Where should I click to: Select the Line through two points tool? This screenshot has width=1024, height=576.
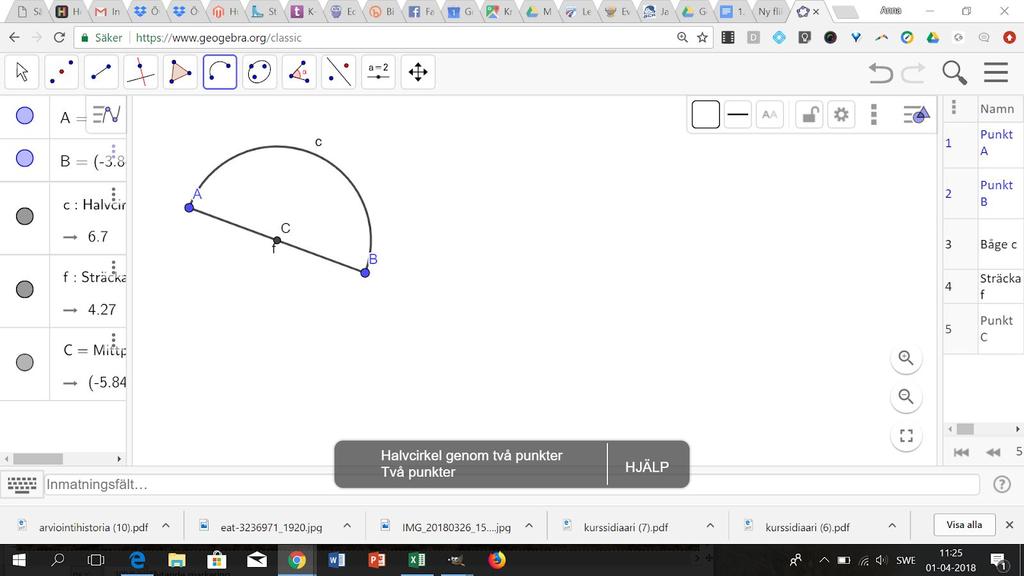(x=101, y=72)
